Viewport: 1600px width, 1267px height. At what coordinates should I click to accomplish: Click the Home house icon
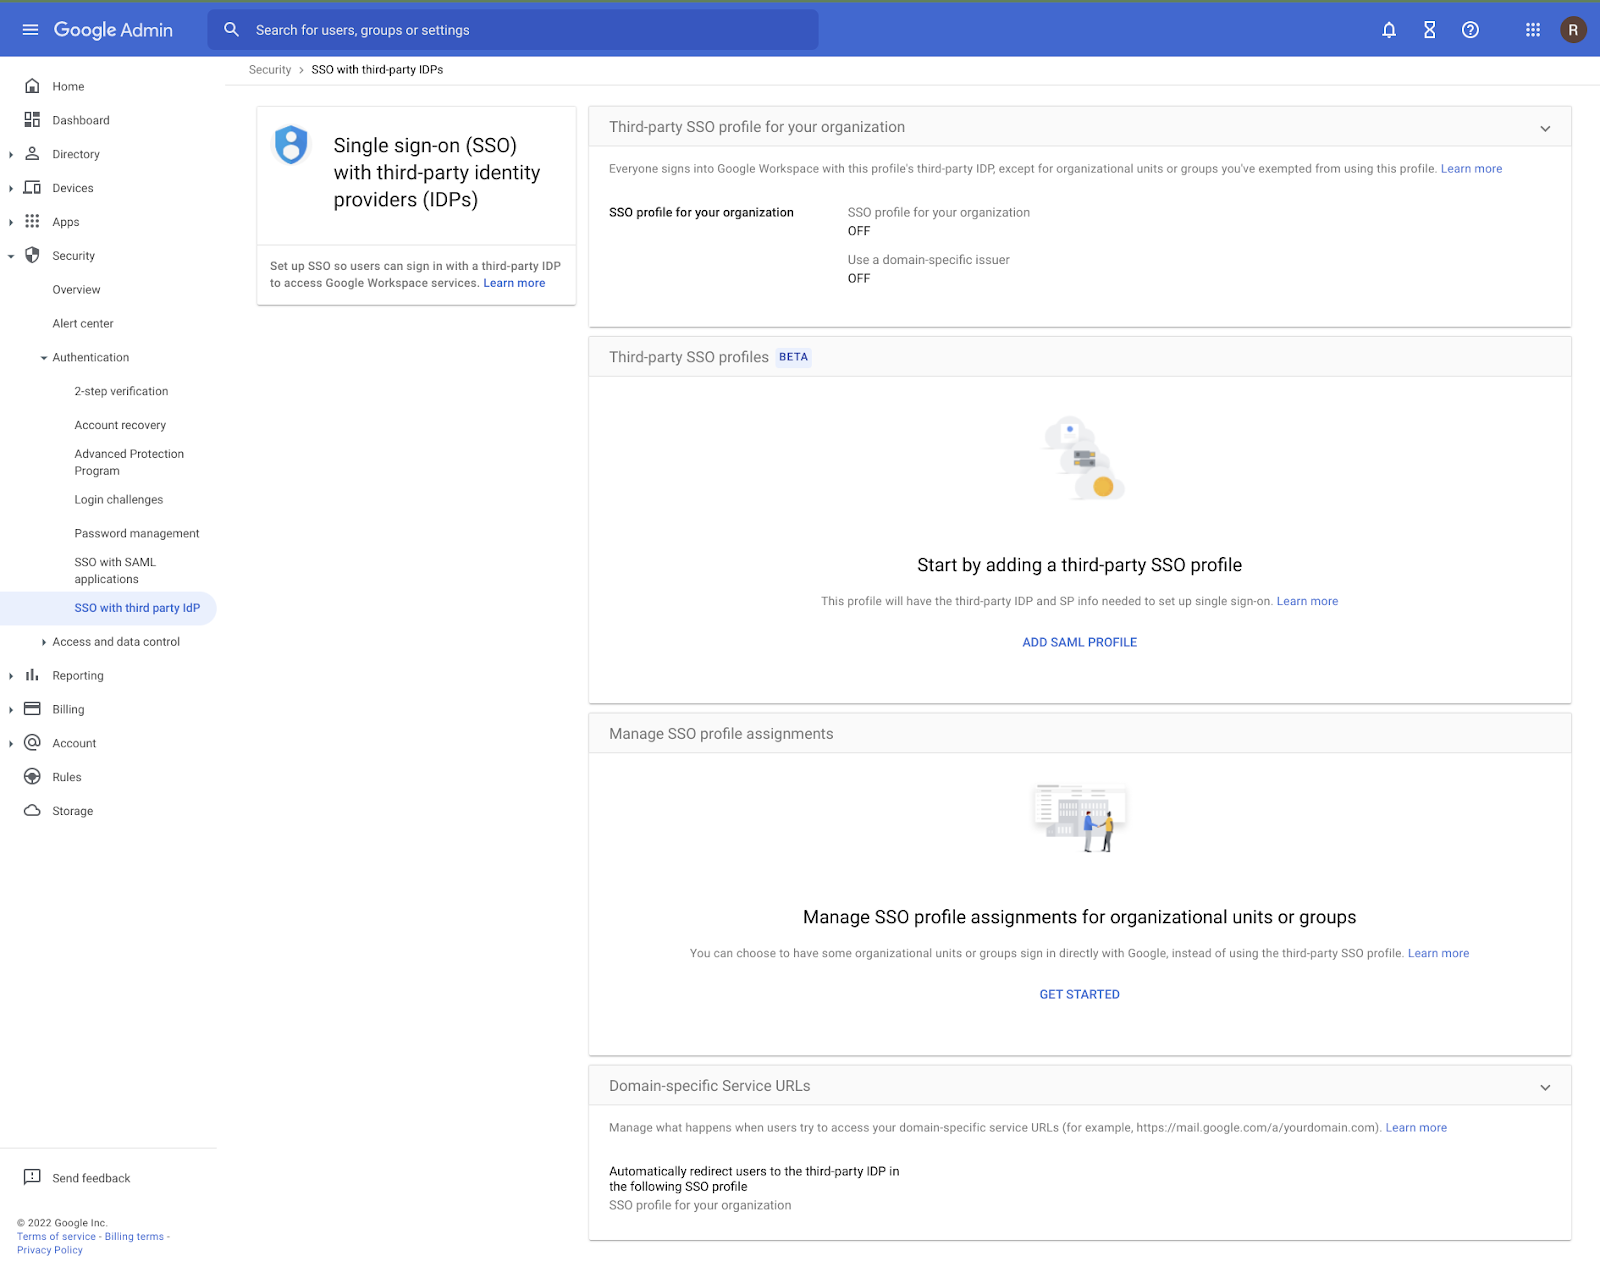point(32,86)
